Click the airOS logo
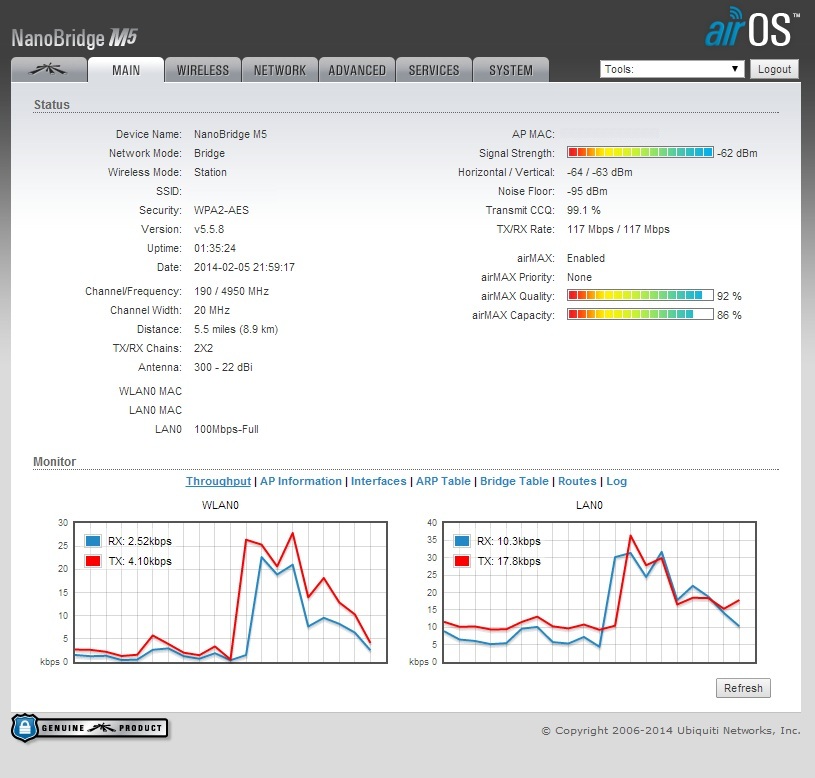Image resolution: width=815 pixels, height=778 pixels. [x=752, y=27]
